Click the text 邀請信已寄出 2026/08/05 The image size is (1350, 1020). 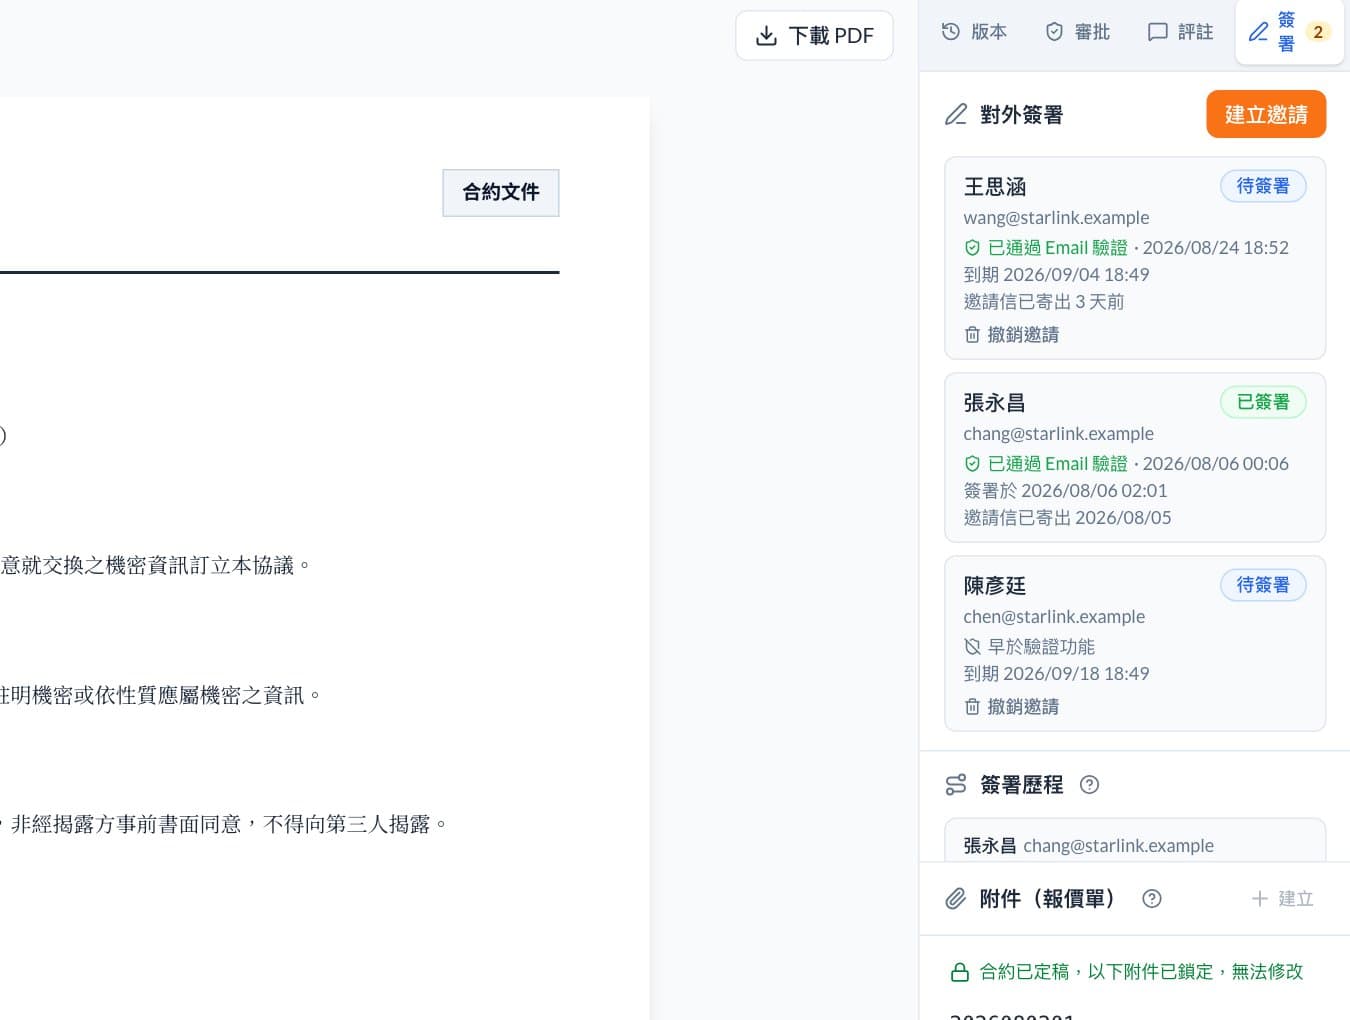[1067, 517]
